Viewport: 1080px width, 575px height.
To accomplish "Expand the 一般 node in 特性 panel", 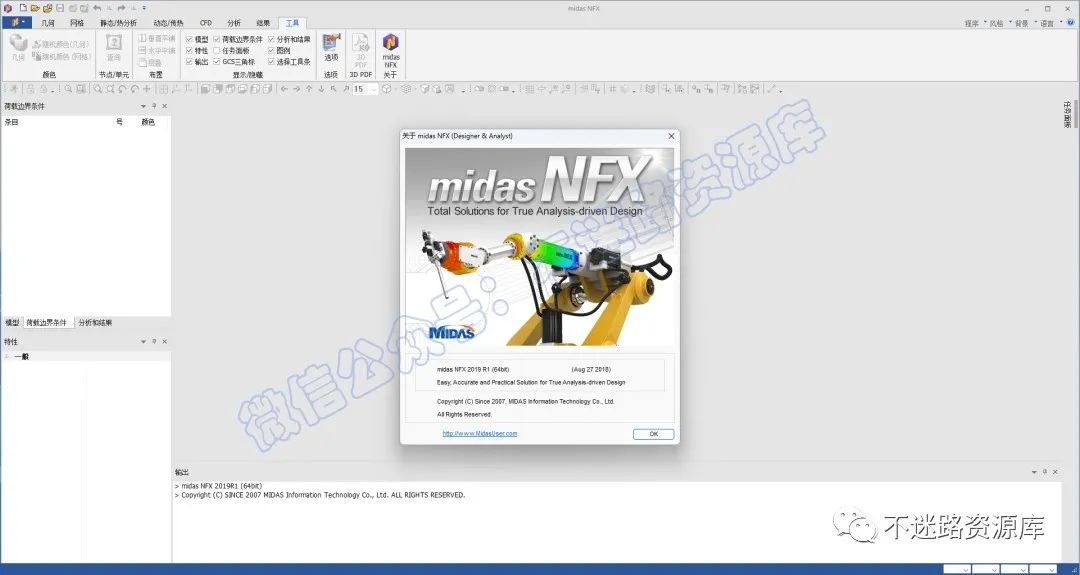I will point(7,357).
